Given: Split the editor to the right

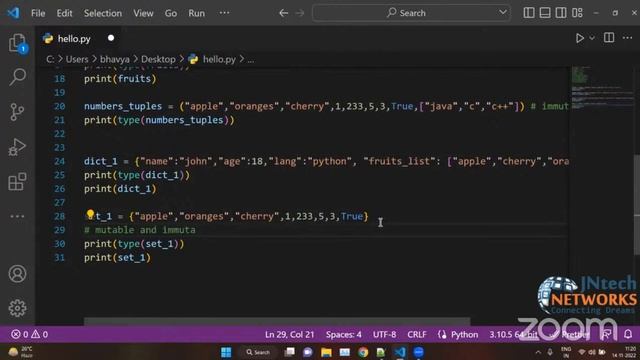Looking at the screenshot, I should point(609,38).
